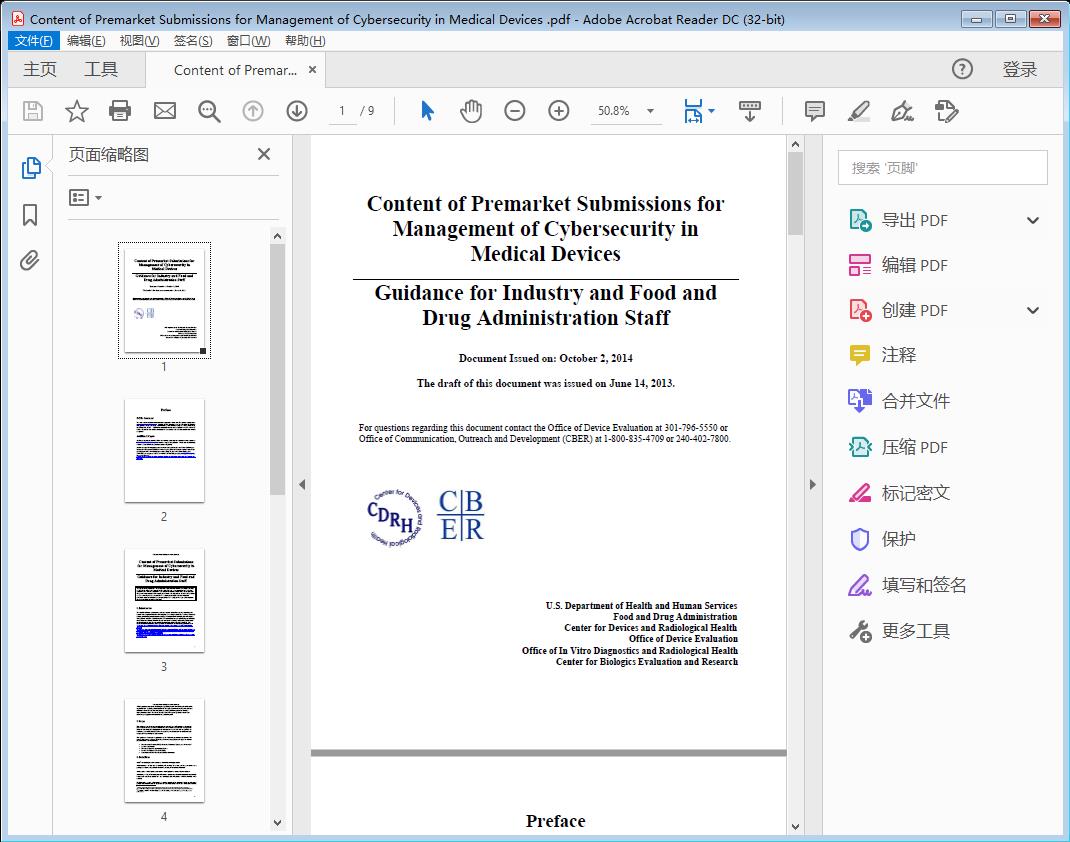Image resolution: width=1070 pixels, height=842 pixels.
Task: Select the Highlight pencil tool
Action: click(859, 111)
